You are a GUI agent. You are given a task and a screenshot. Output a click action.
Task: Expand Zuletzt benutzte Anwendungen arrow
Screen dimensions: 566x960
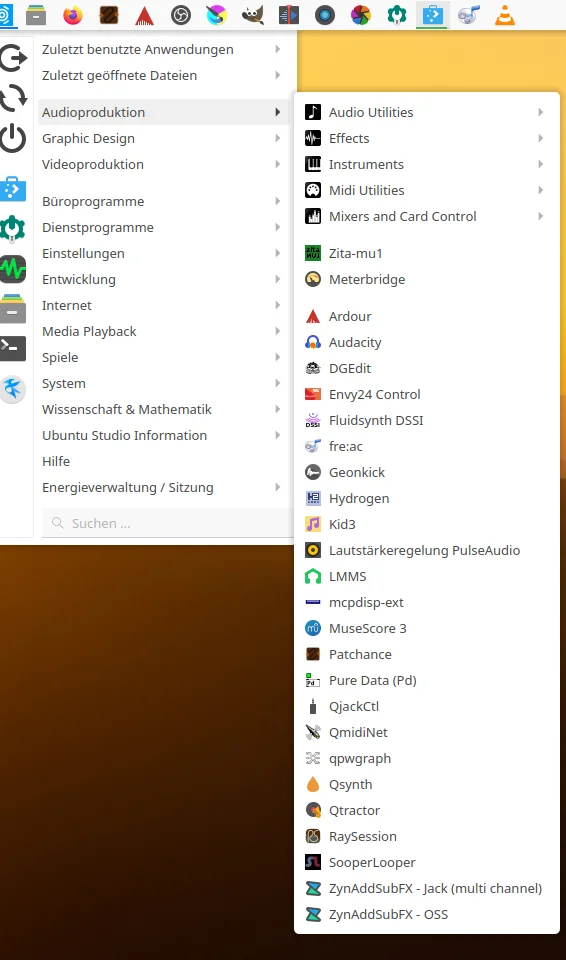(277, 49)
